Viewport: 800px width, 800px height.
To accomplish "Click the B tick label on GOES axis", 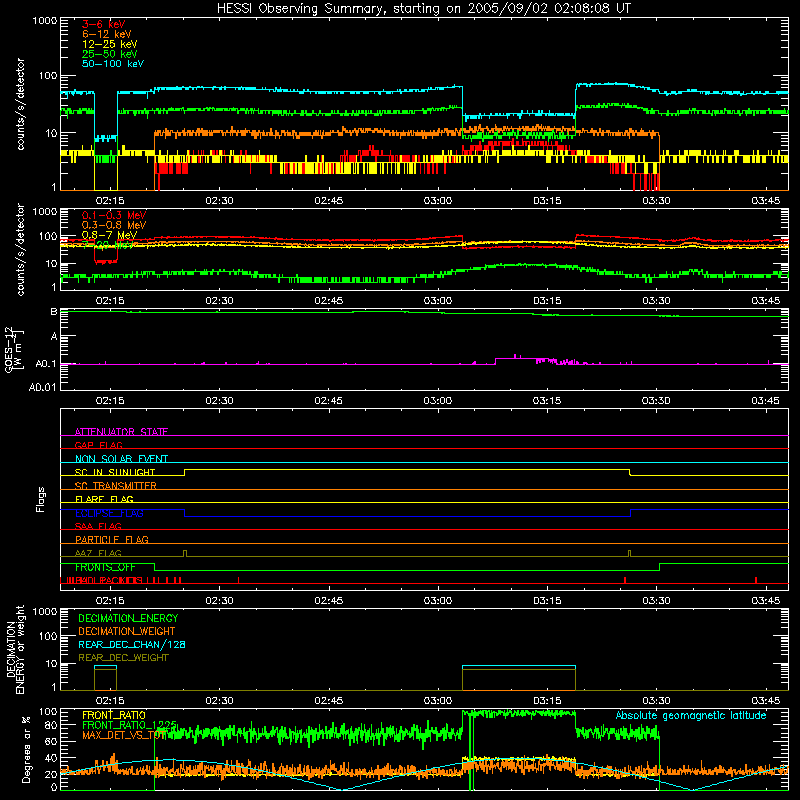I will pos(54,312).
